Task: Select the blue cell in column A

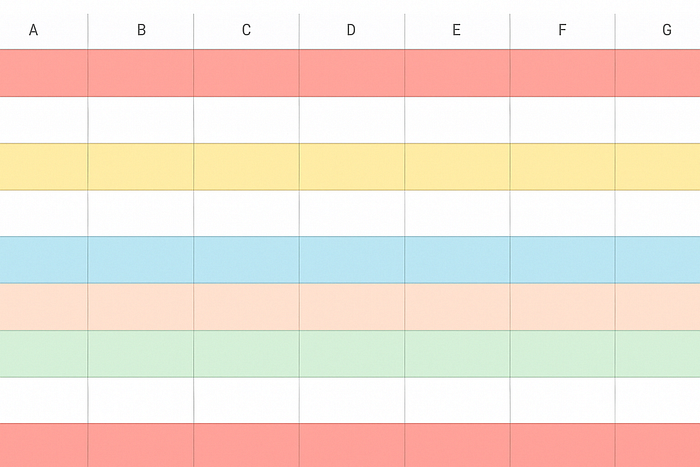Action: click(43, 260)
